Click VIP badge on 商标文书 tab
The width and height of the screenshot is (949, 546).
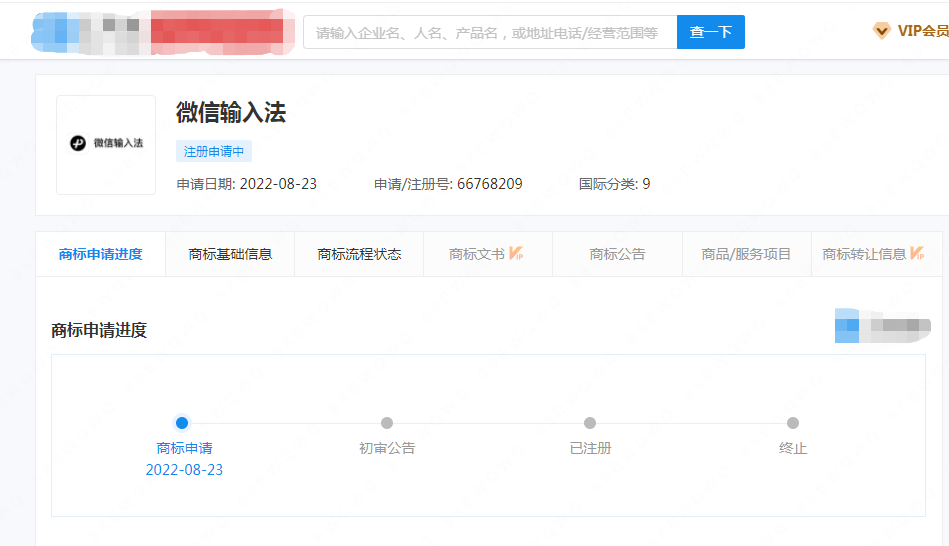[517, 254]
